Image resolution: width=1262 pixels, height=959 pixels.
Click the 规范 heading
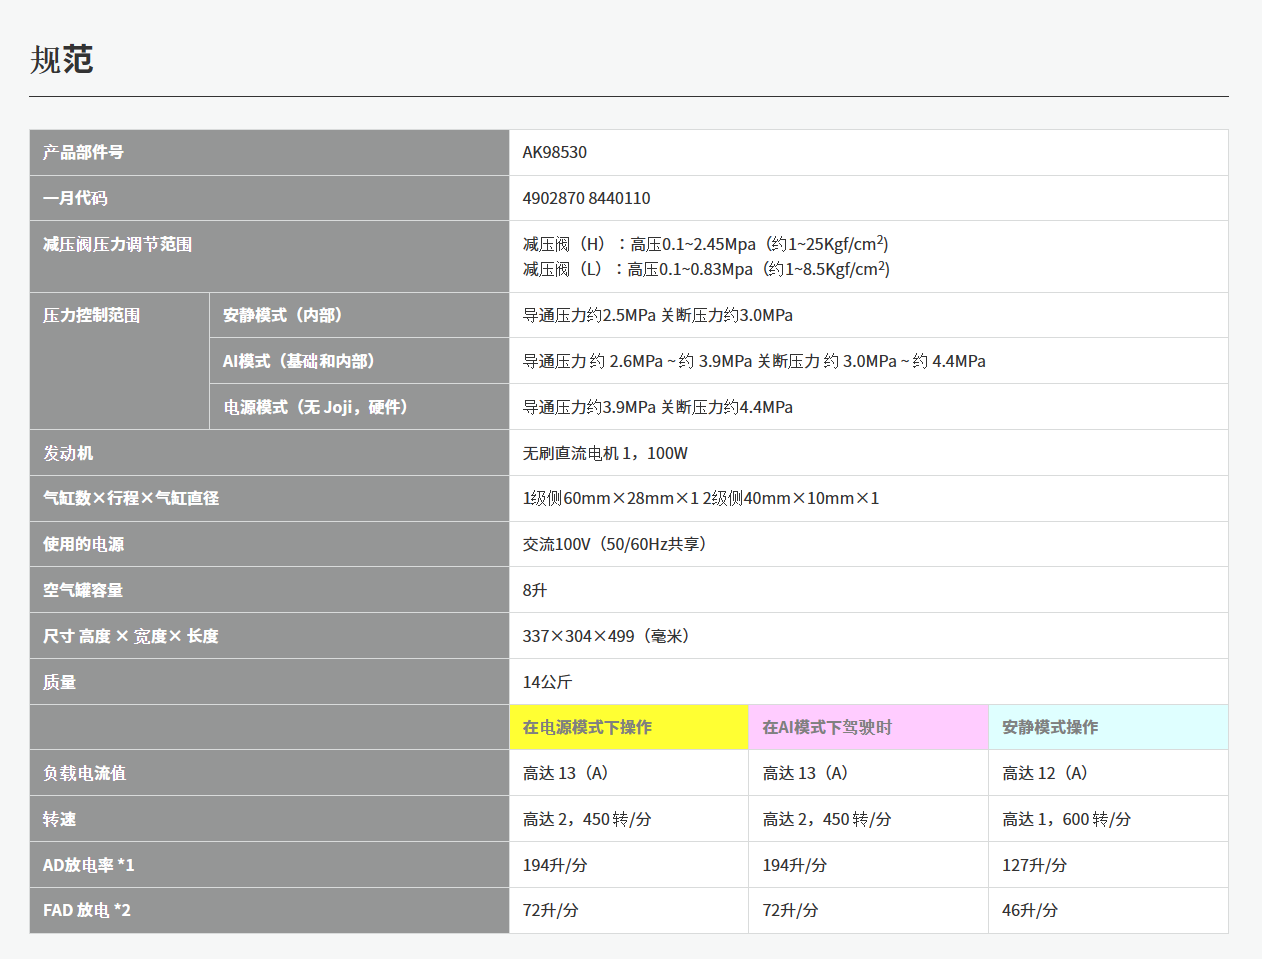pyautogui.click(x=62, y=60)
